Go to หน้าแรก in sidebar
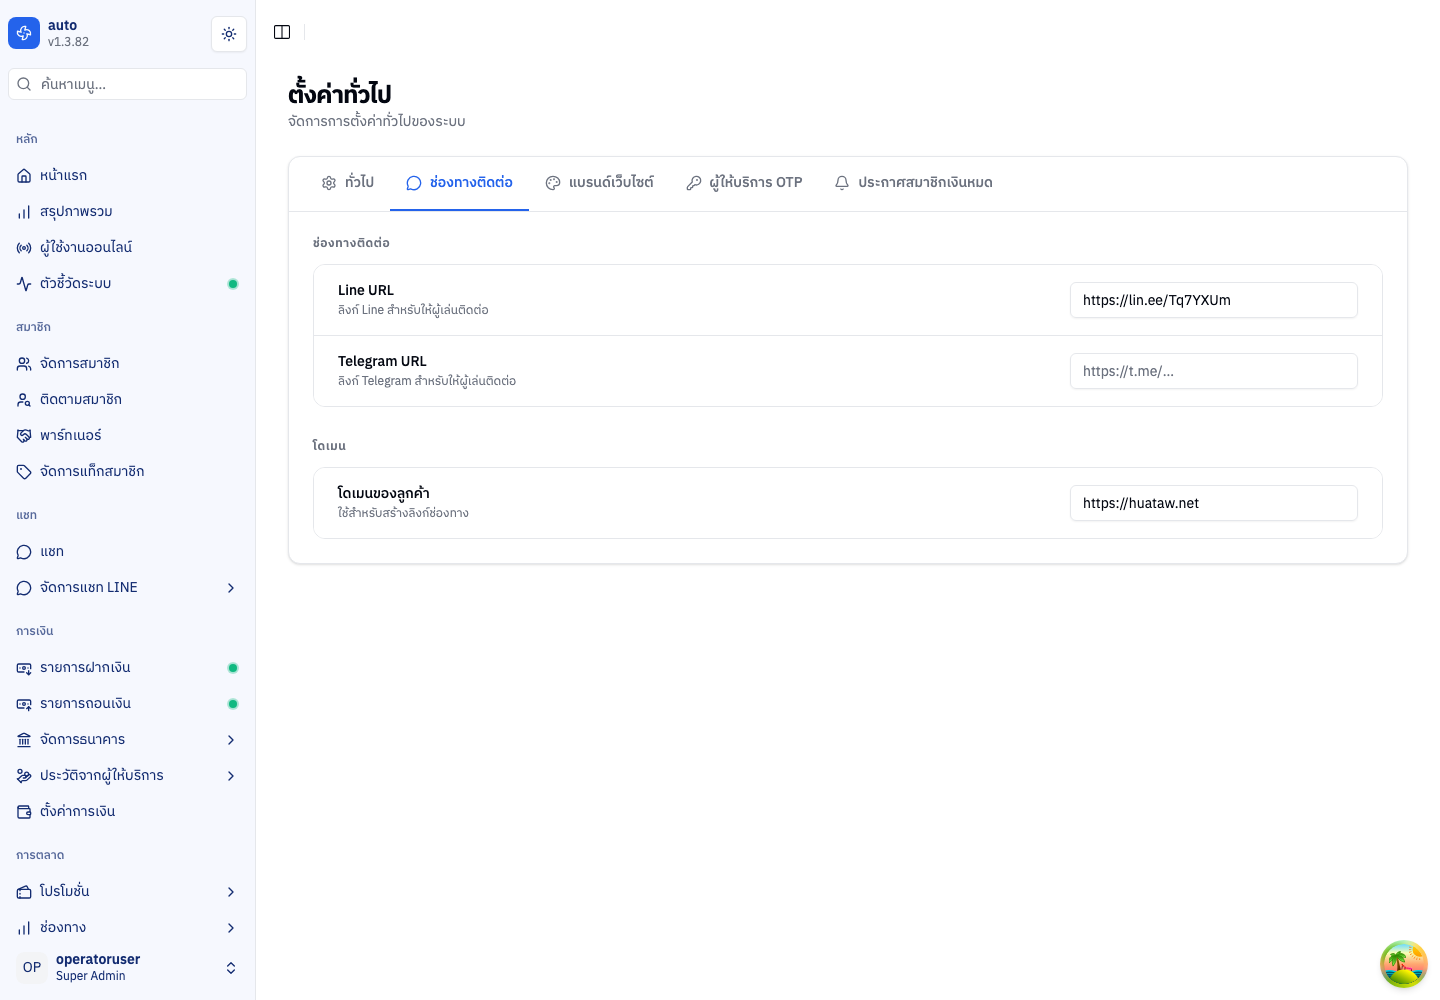 [x=128, y=176]
